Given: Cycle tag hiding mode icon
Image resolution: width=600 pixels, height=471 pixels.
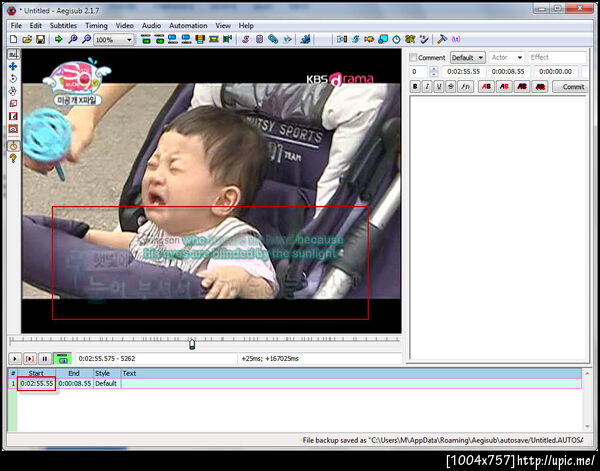Looking at the screenshot, I should pyautogui.click(x=456, y=39).
